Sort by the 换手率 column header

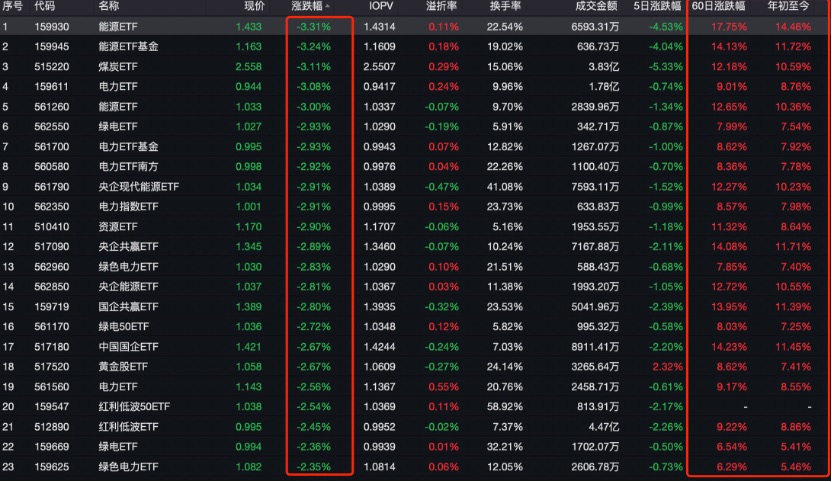505,6
